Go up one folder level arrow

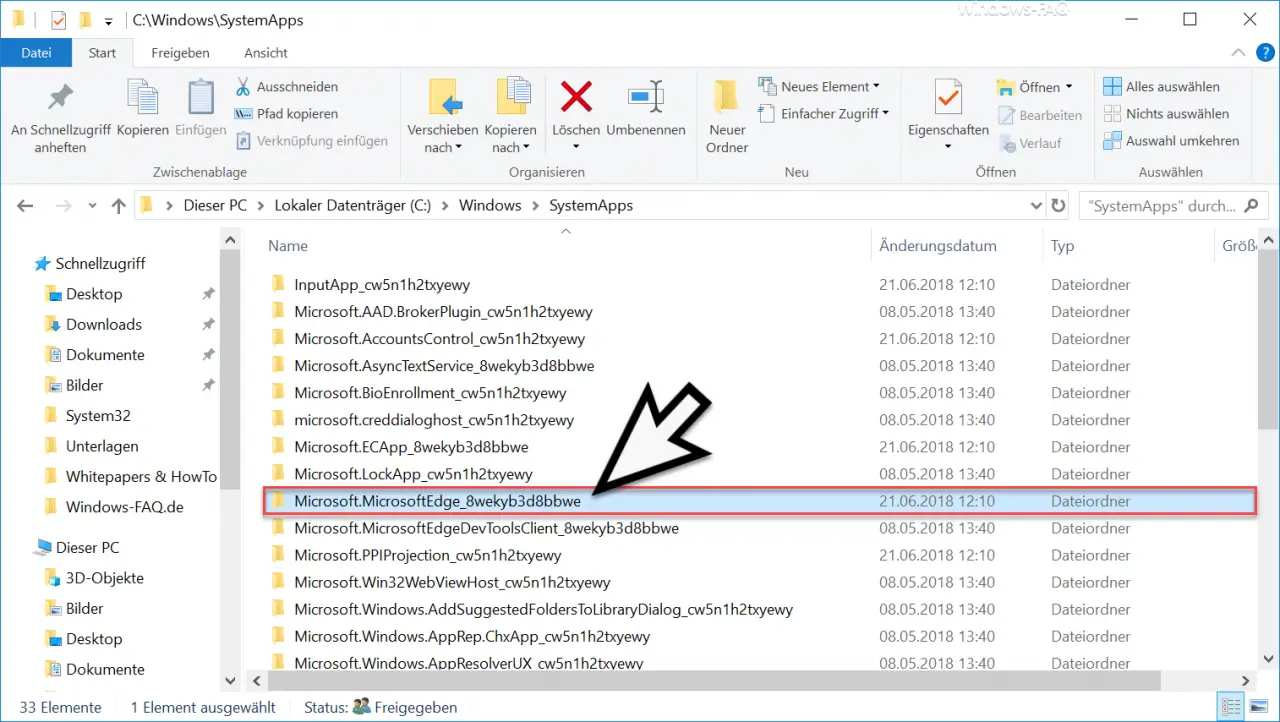[x=119, y=206]
